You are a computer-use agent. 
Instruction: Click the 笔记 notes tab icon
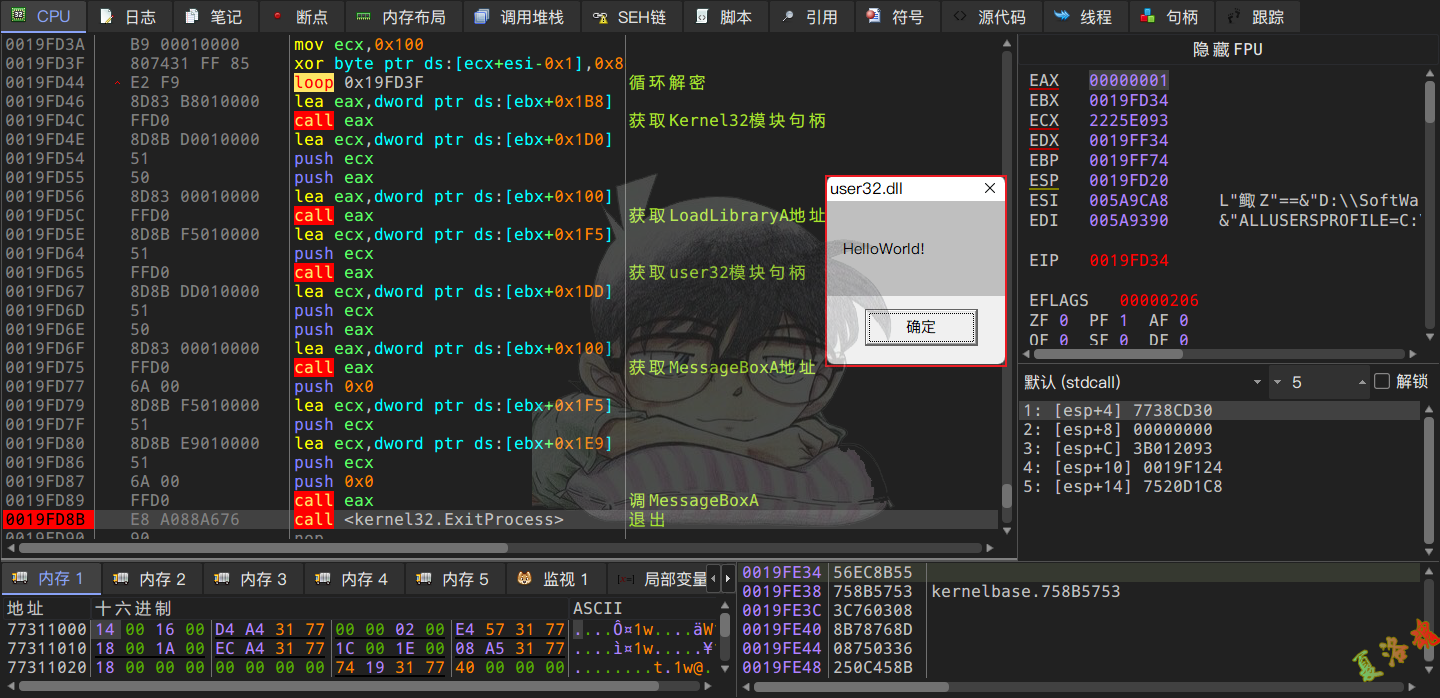192,17
